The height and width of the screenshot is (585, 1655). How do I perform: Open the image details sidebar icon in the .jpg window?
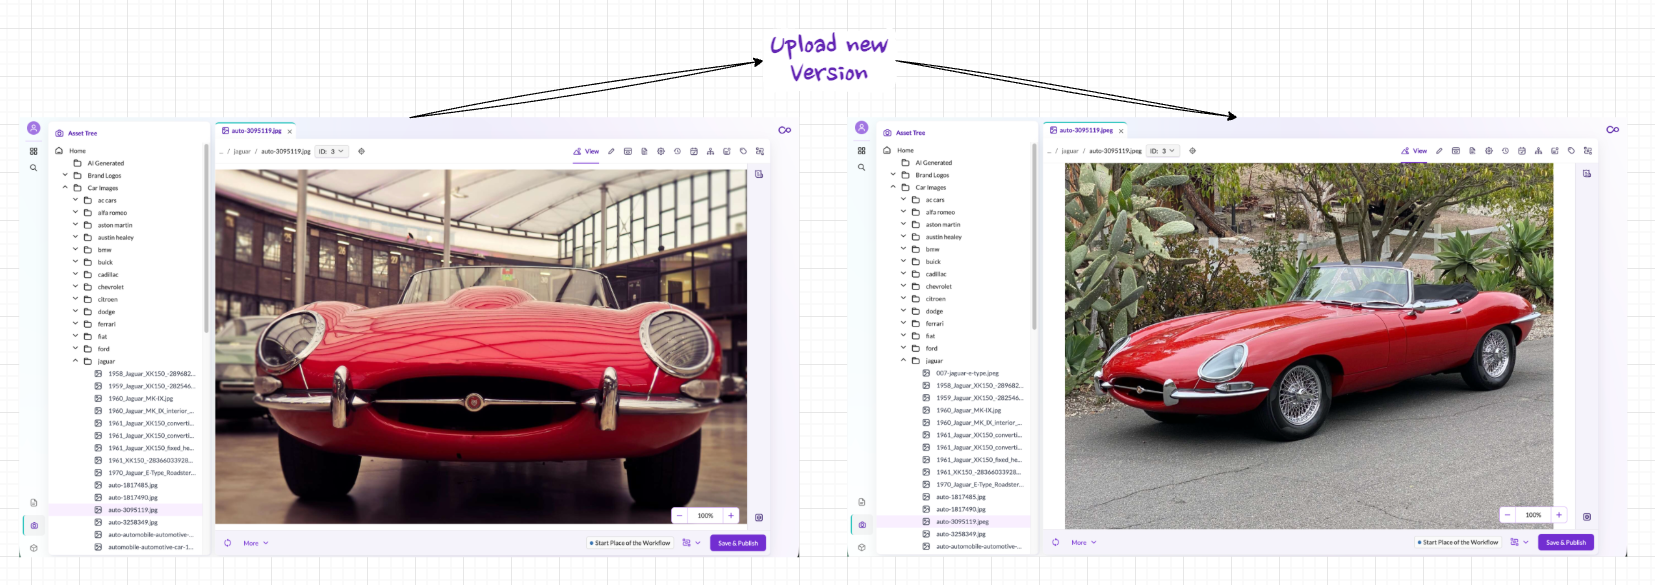759,174
